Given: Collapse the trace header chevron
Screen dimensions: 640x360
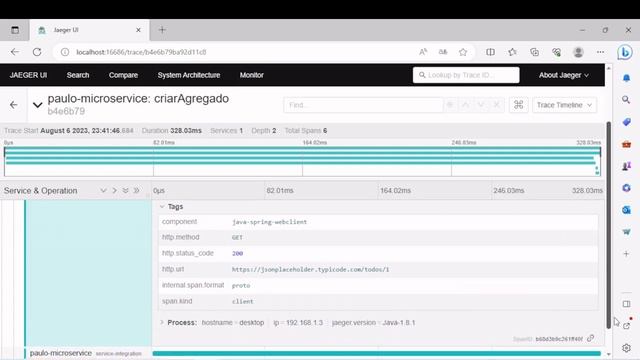Looking at the screenshot, I should click(38, 105).
